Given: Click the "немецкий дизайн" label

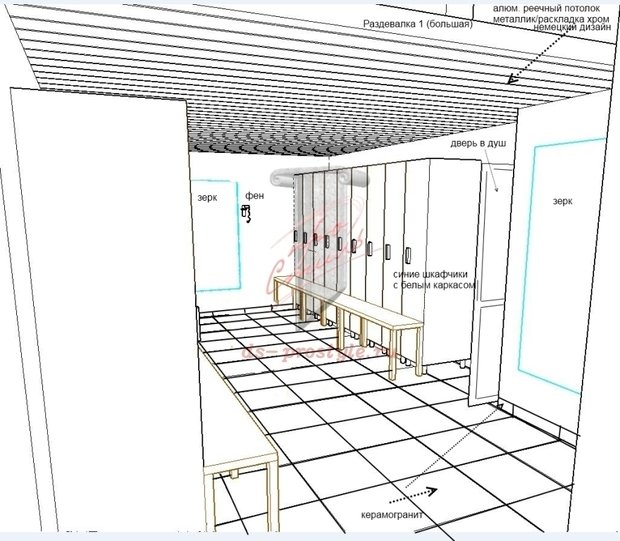Looking at the screenshot, I should click(x=572, y=27).
